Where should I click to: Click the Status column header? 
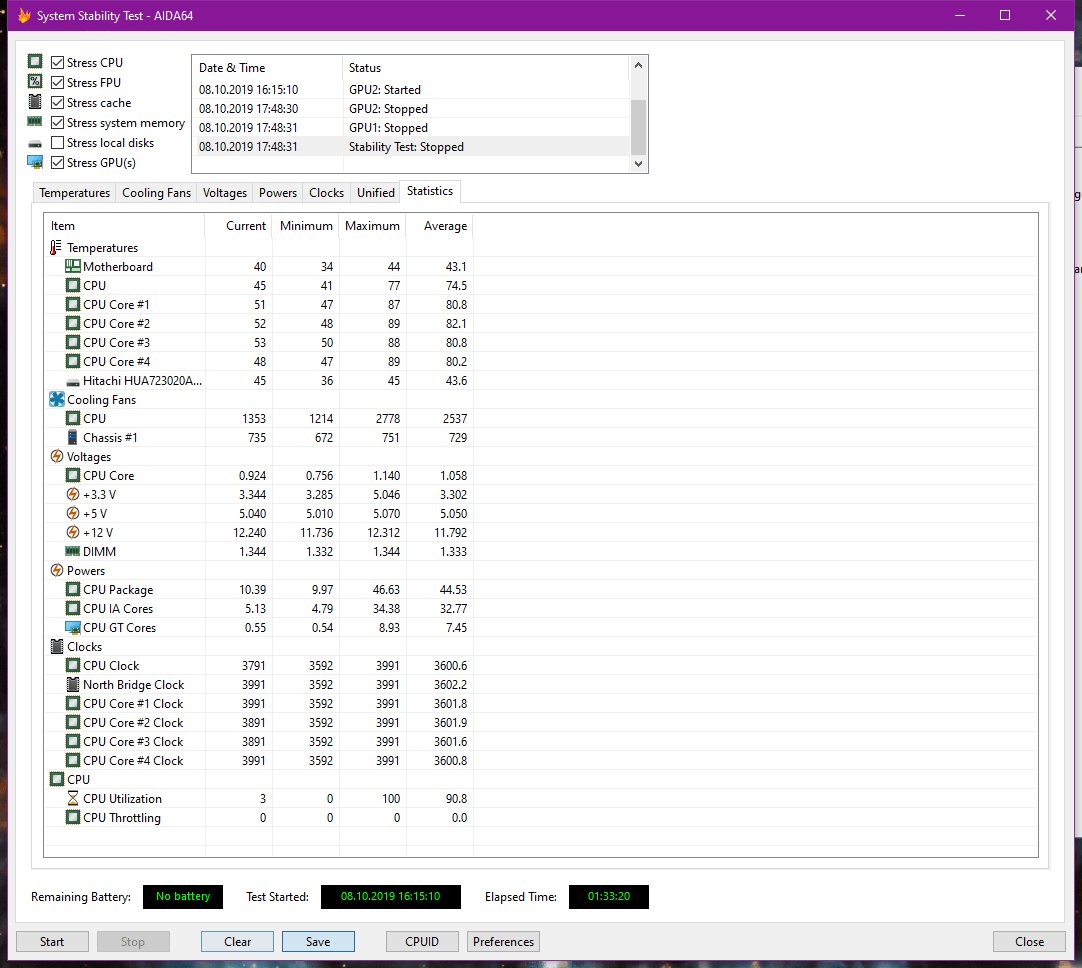pos(486,68)
